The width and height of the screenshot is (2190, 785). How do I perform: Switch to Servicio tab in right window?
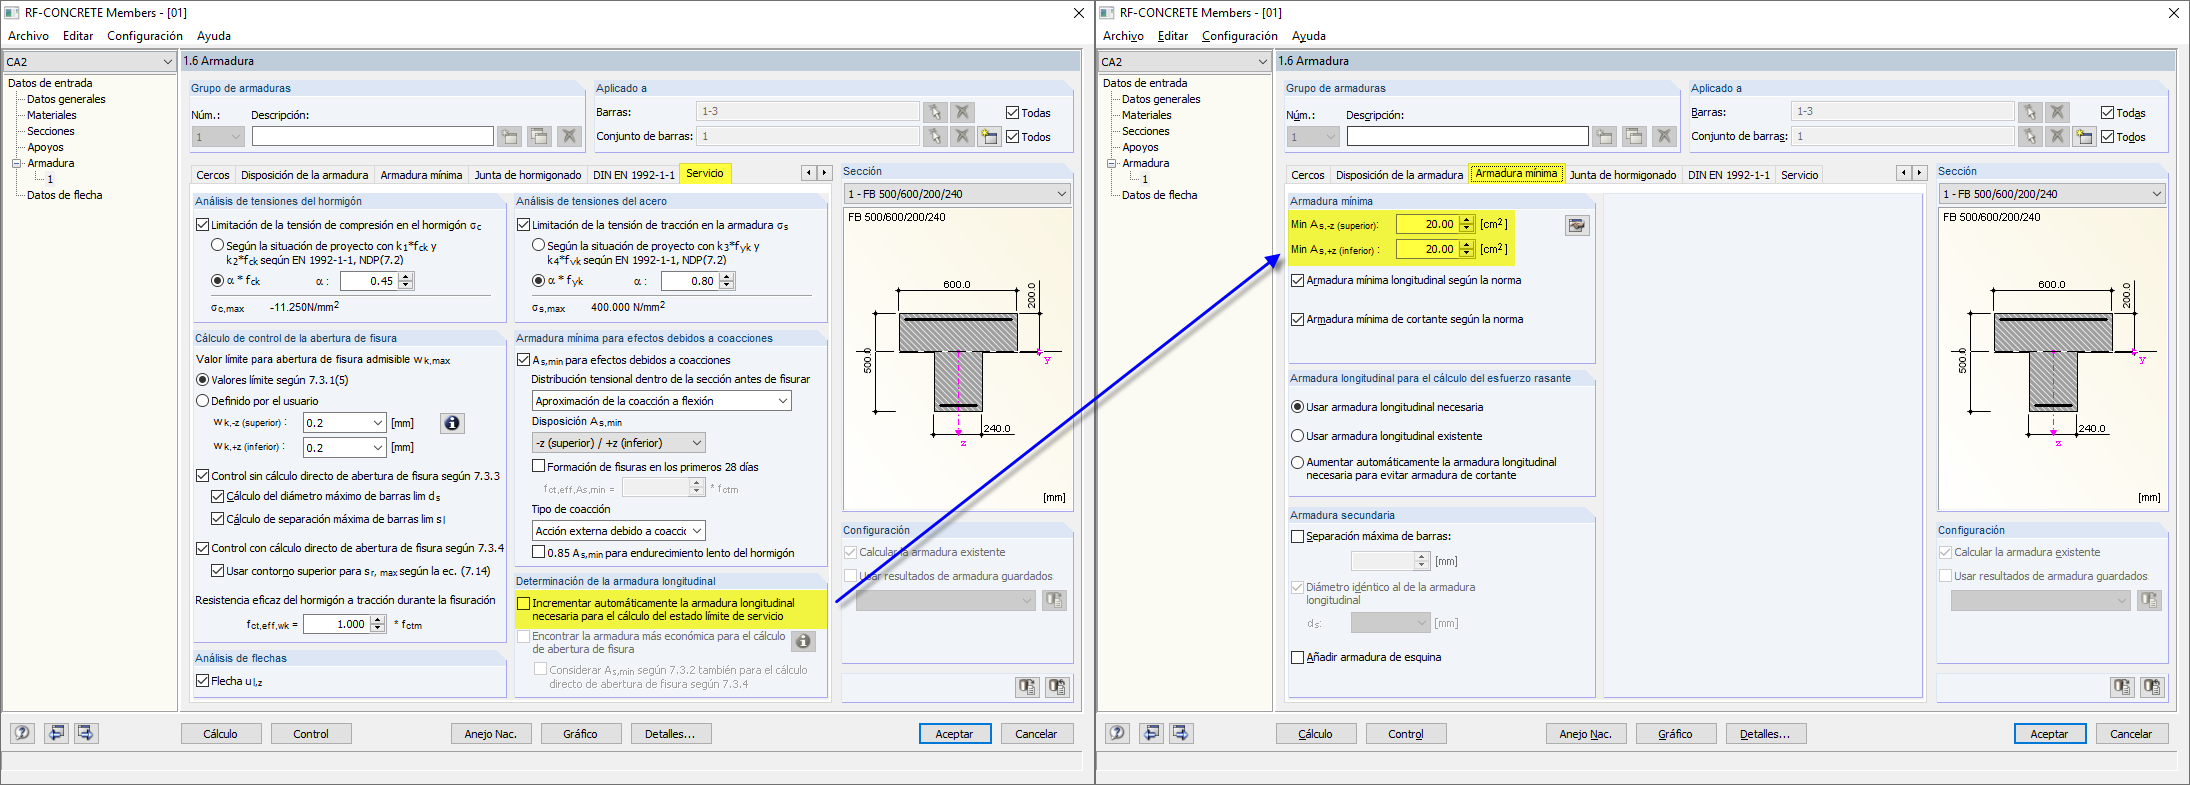[x=1800, y=175]
